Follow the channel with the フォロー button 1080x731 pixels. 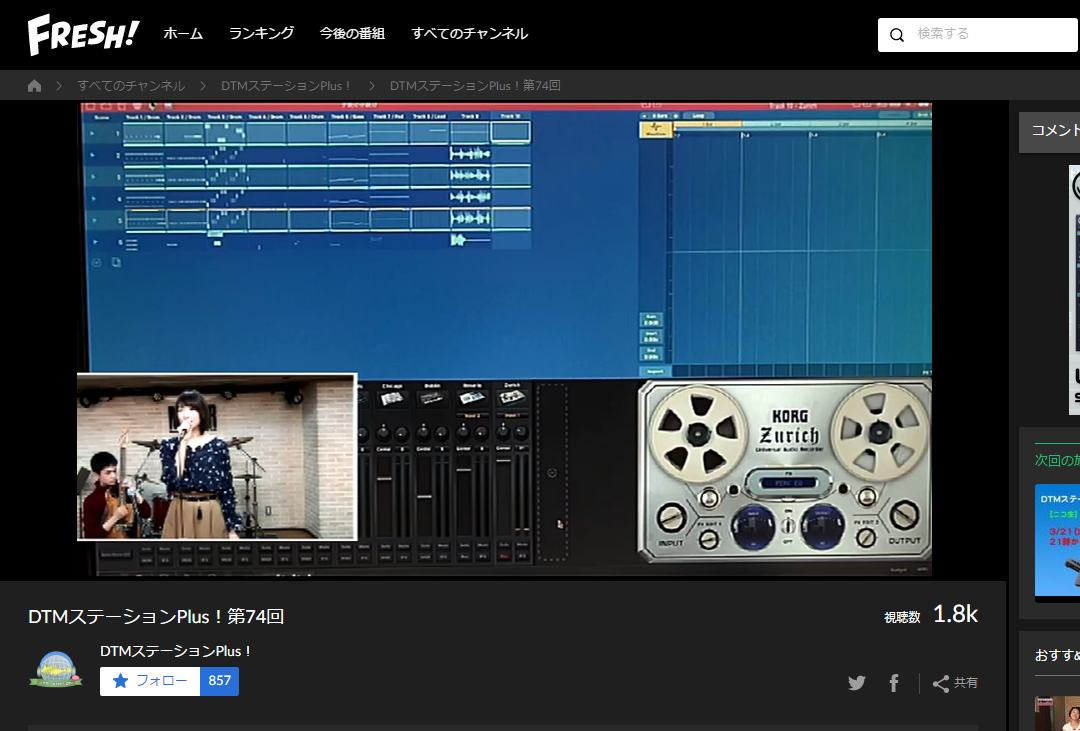pos(150,681)
